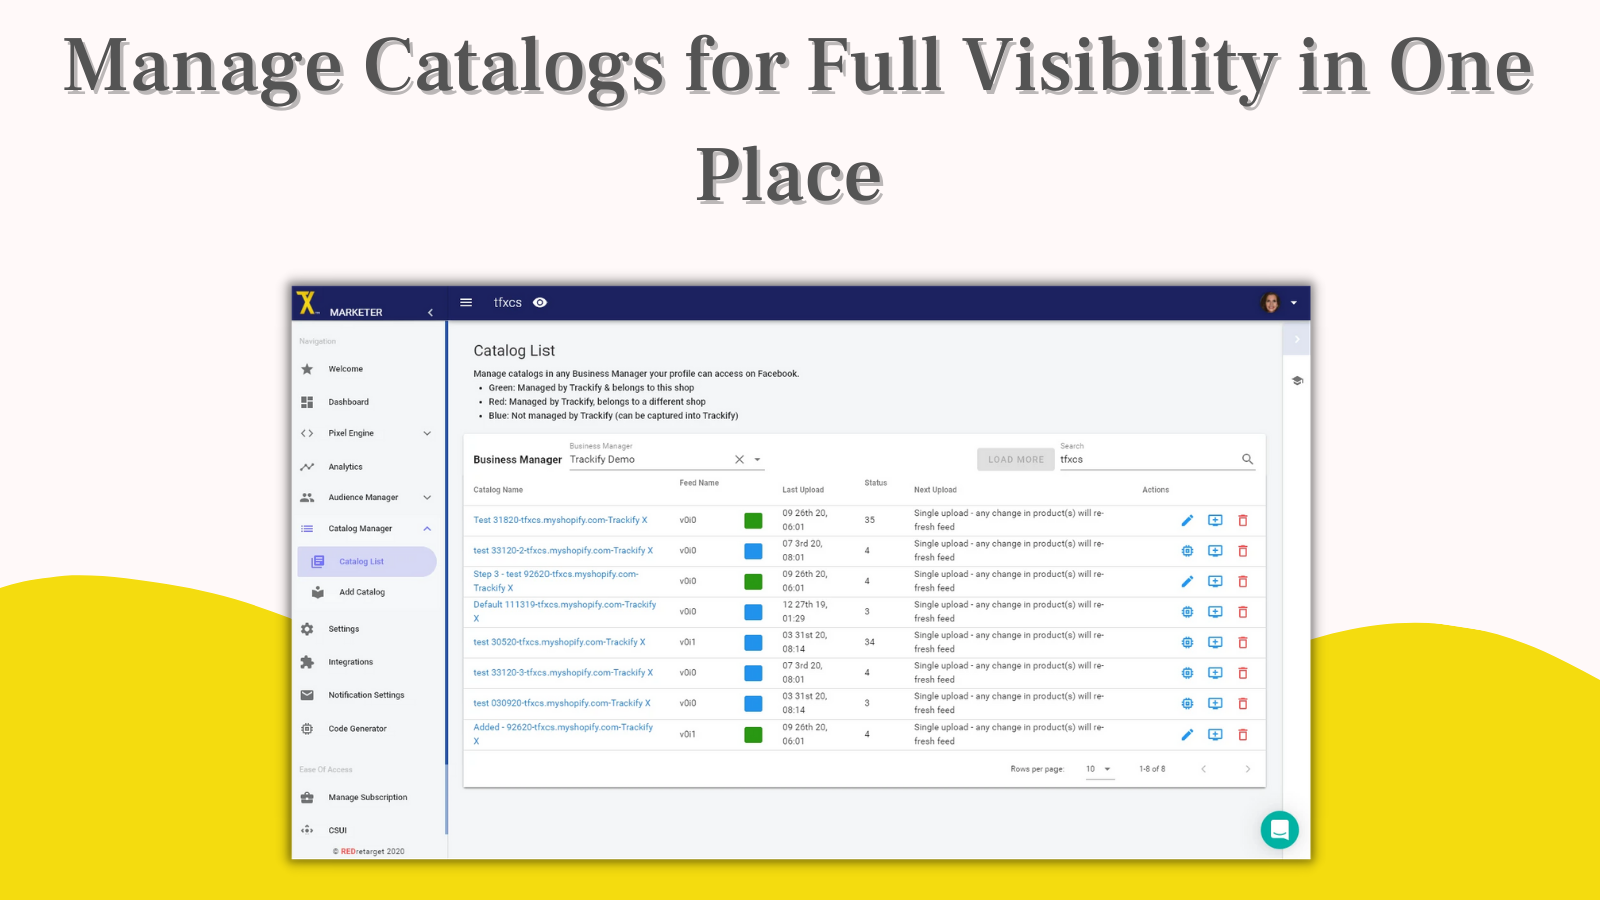This screenshot has height=900, width=1600.
Task: Open the Default 111319-tfxcs catalog link
Action: [565, 611]
